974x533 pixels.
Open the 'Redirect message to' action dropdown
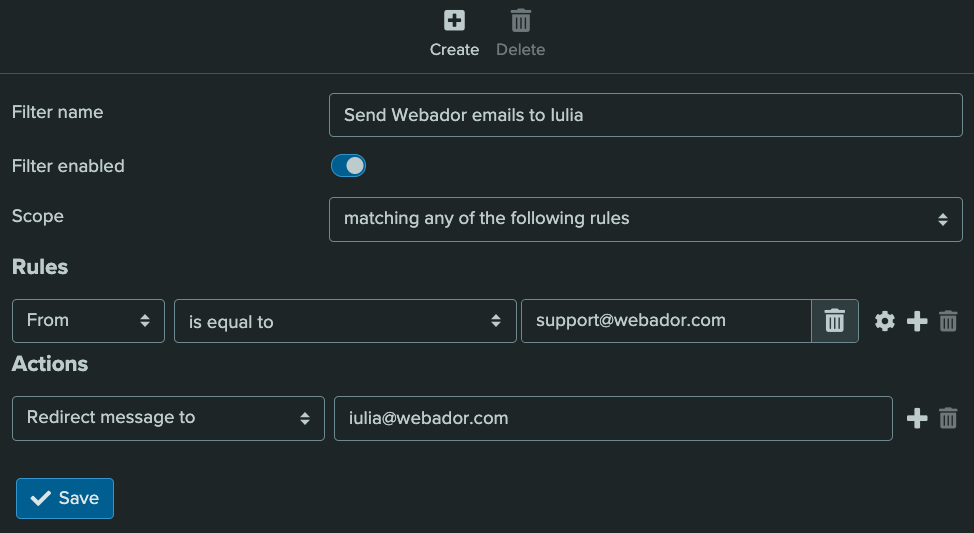168,418
